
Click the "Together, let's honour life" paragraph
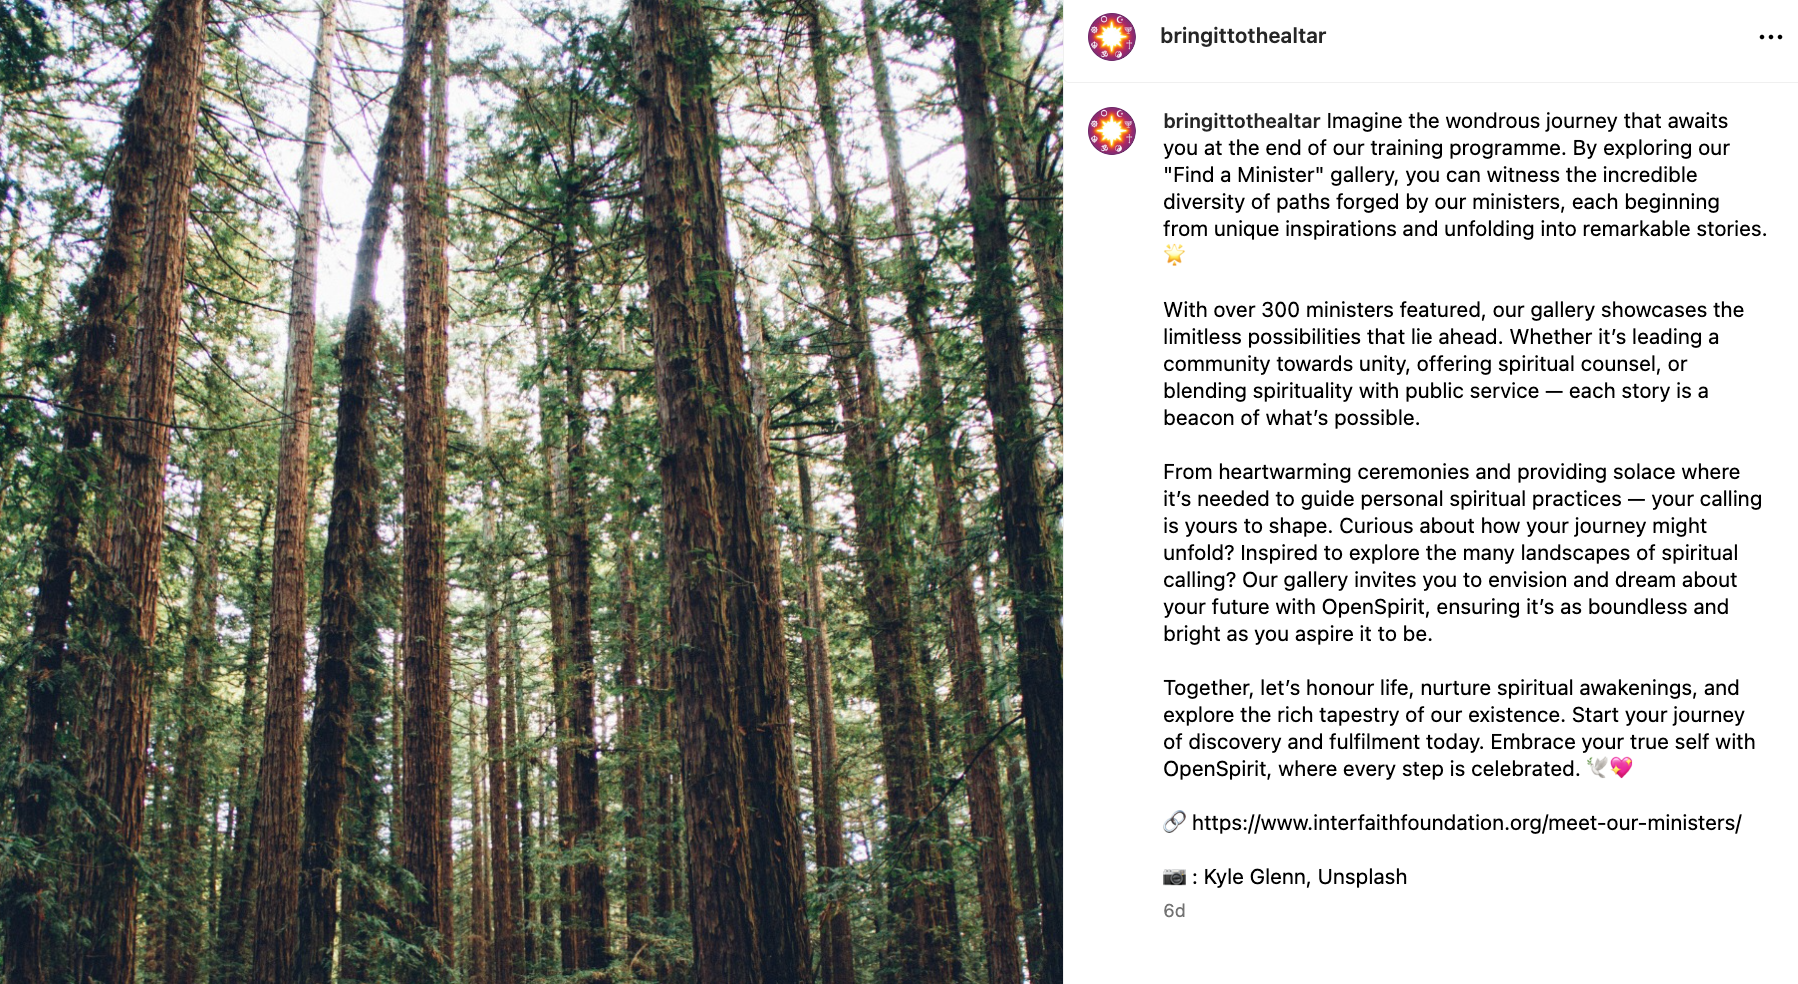pos(1459,728)
